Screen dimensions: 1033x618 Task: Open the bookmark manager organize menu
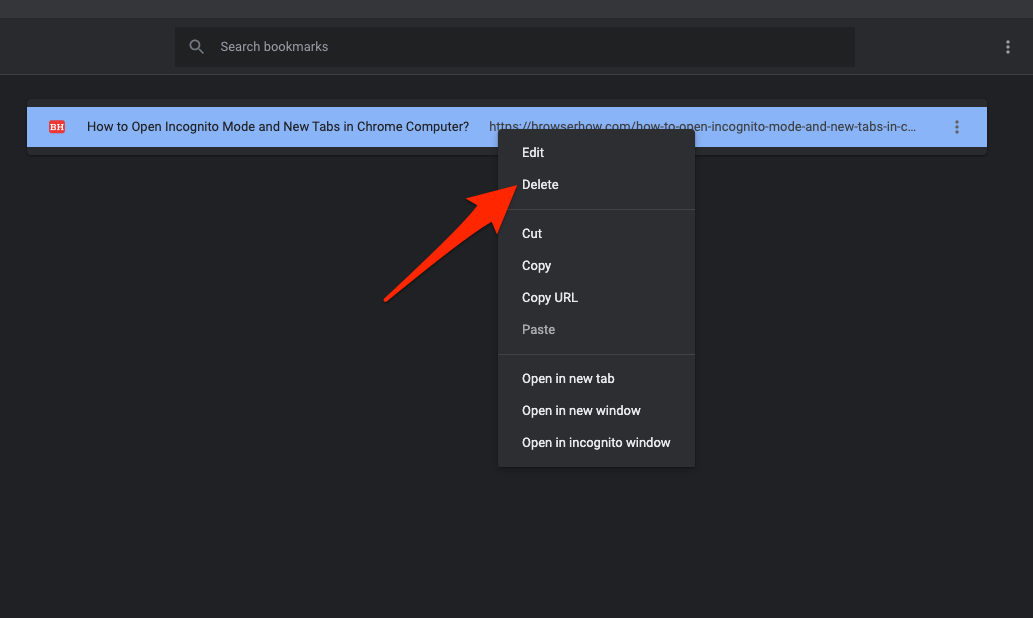(1007, 47)
